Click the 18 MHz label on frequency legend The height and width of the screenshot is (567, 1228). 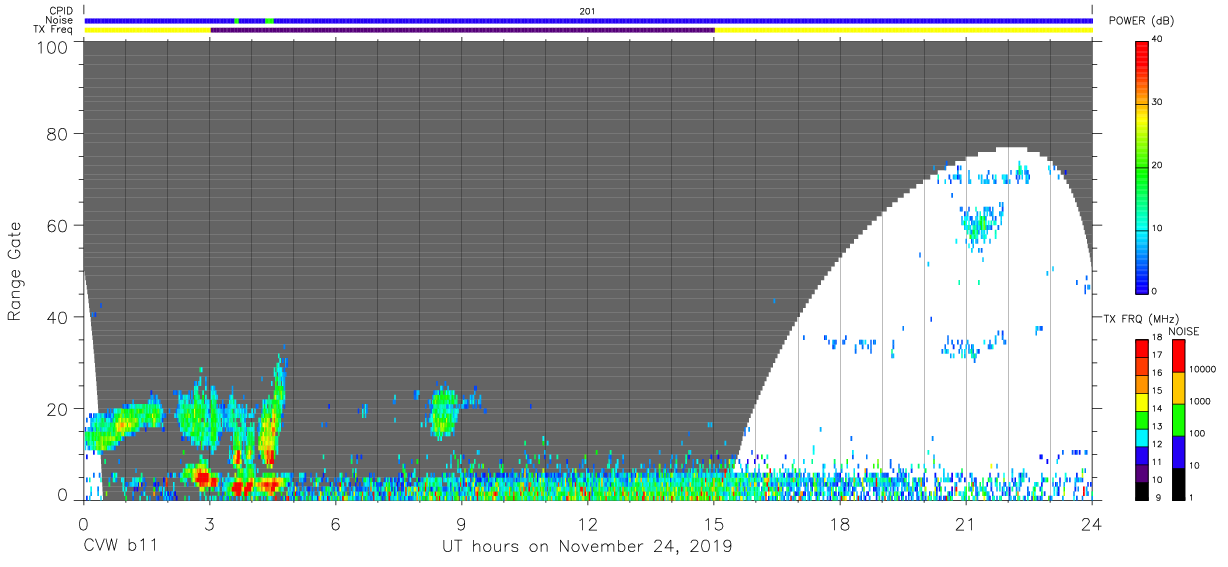pyautogui.click(x=1157, y=340)
